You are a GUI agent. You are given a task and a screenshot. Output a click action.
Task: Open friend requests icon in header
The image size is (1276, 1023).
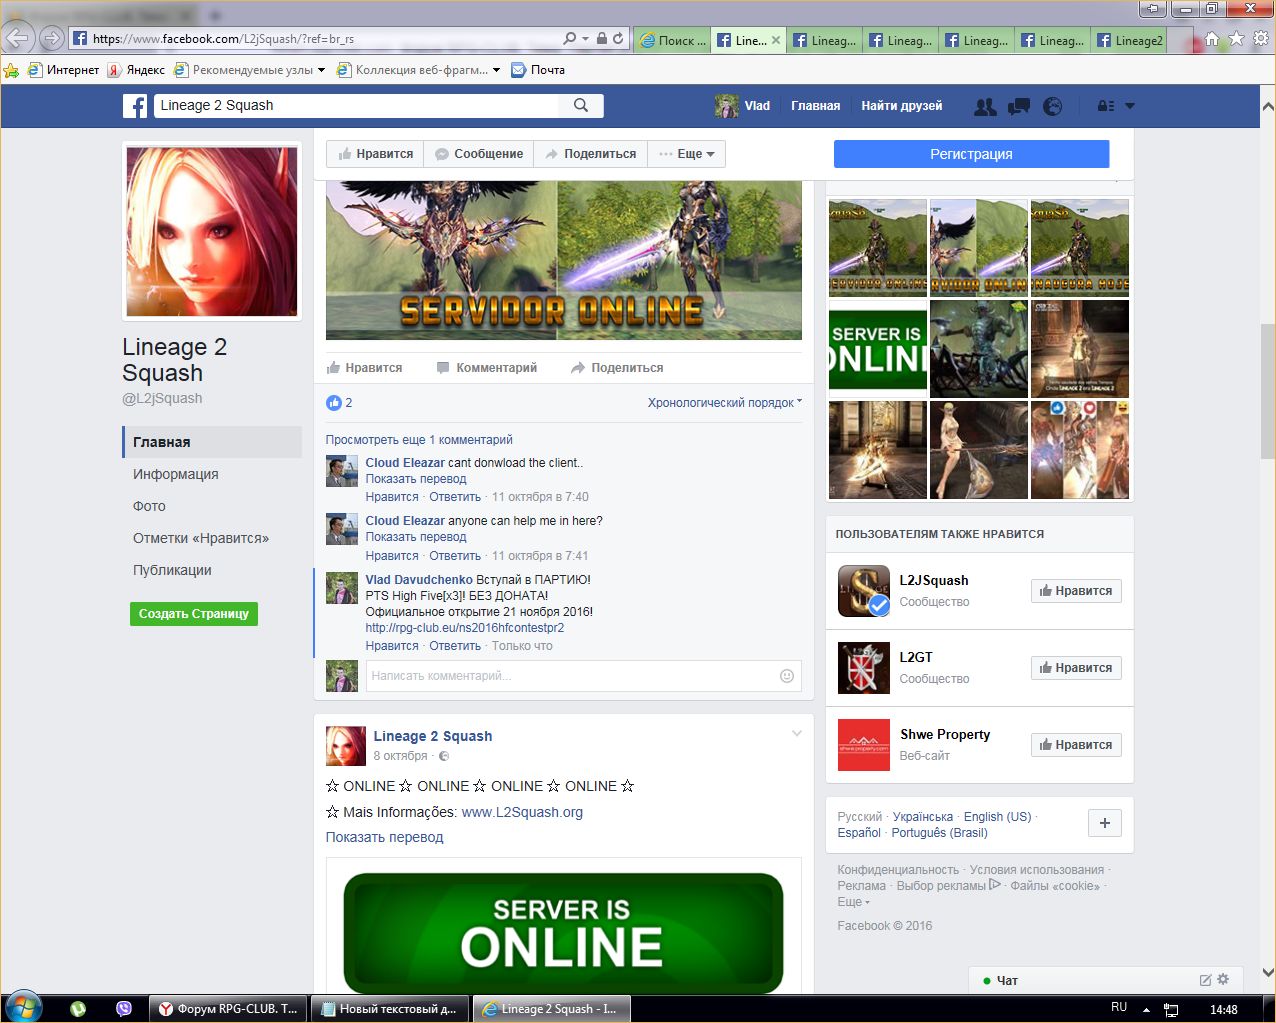(x=985, y=106)
